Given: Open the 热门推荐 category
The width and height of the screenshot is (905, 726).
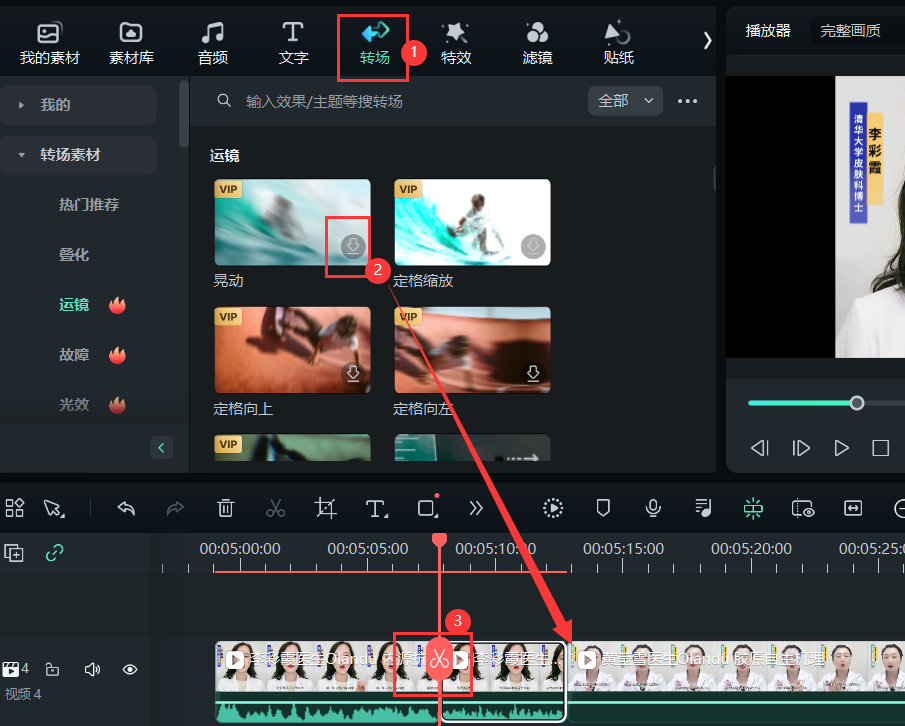Looking at the screenshot, I should (x=89, y=205).
